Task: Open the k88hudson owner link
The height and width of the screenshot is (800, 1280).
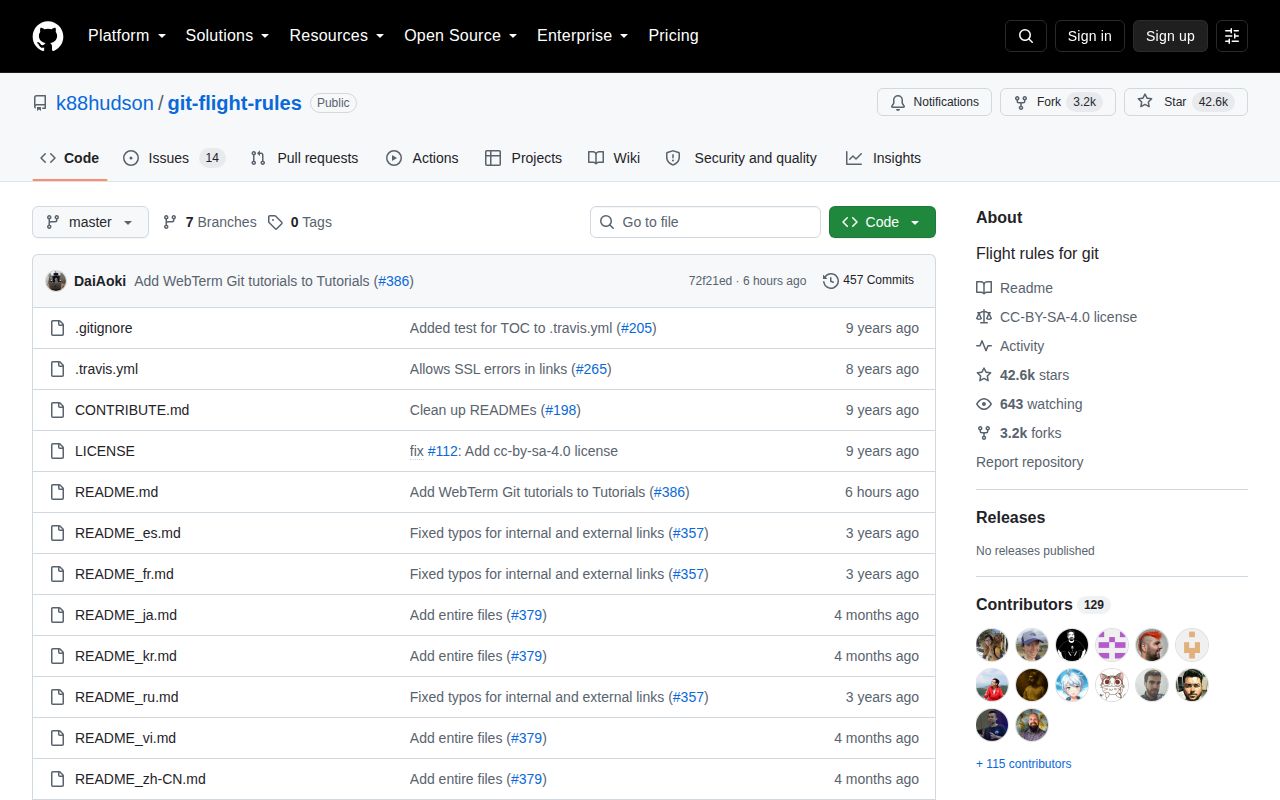Action: [105, 103]
